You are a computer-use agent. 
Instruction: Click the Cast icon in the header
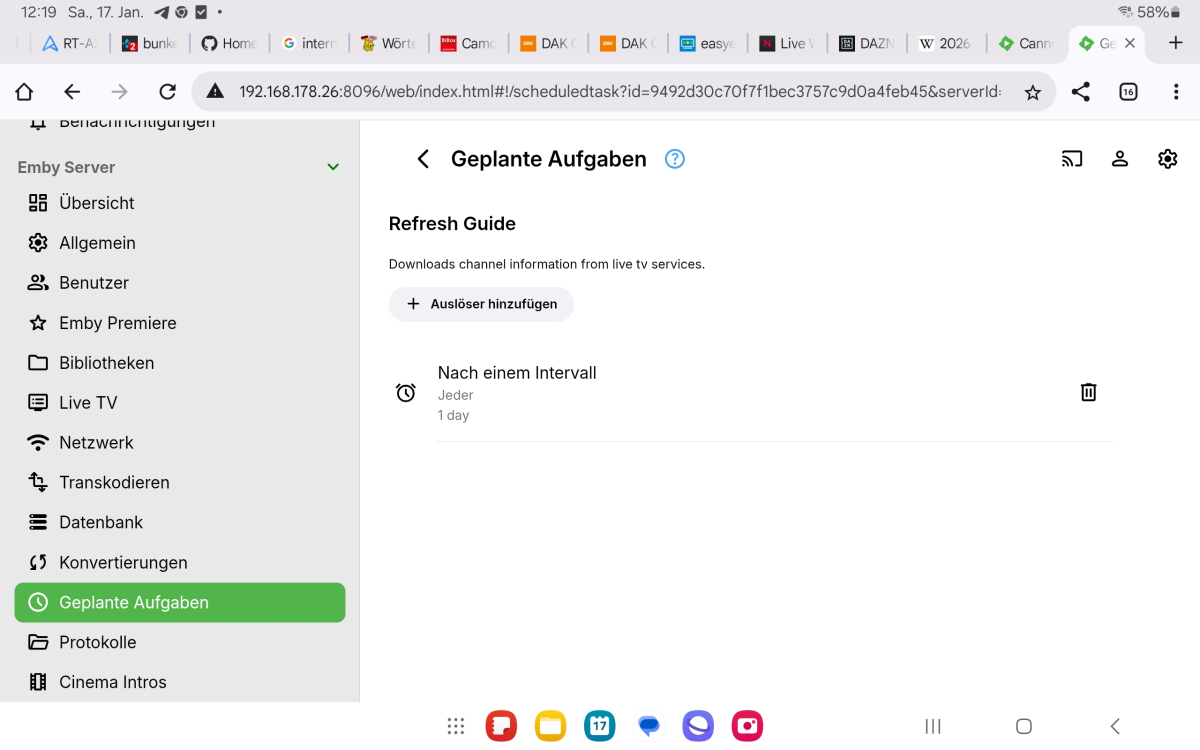(x=1072, y=158)
